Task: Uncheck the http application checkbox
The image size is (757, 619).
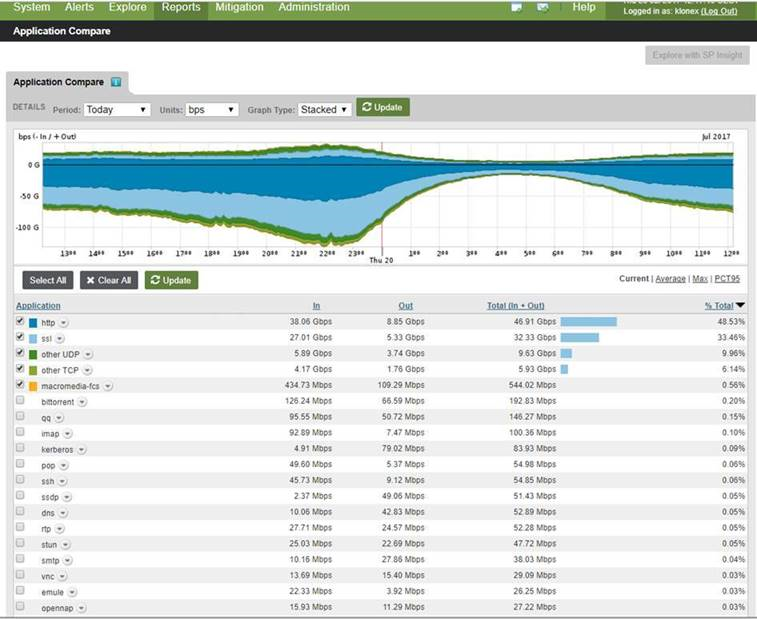Action: pos(21,322)
